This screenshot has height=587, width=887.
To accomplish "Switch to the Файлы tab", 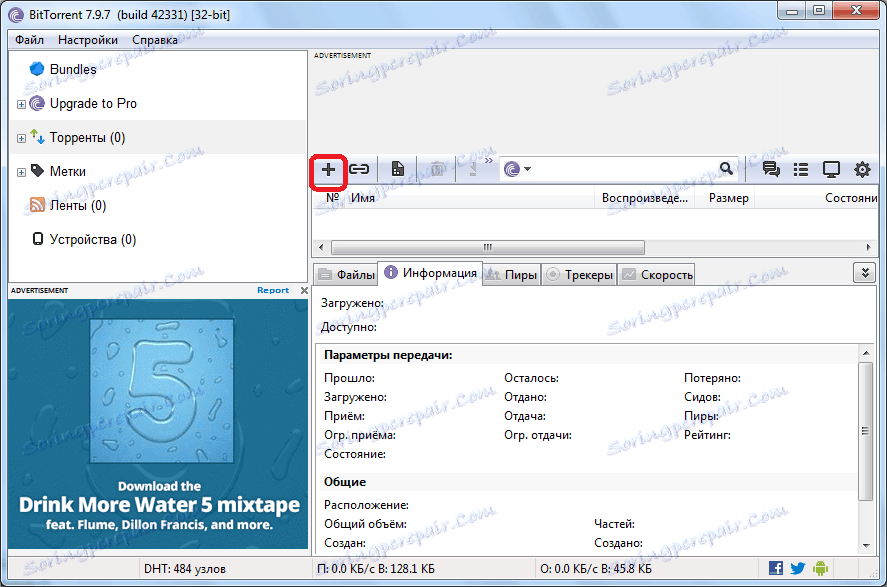I will (x=346, y=275).
